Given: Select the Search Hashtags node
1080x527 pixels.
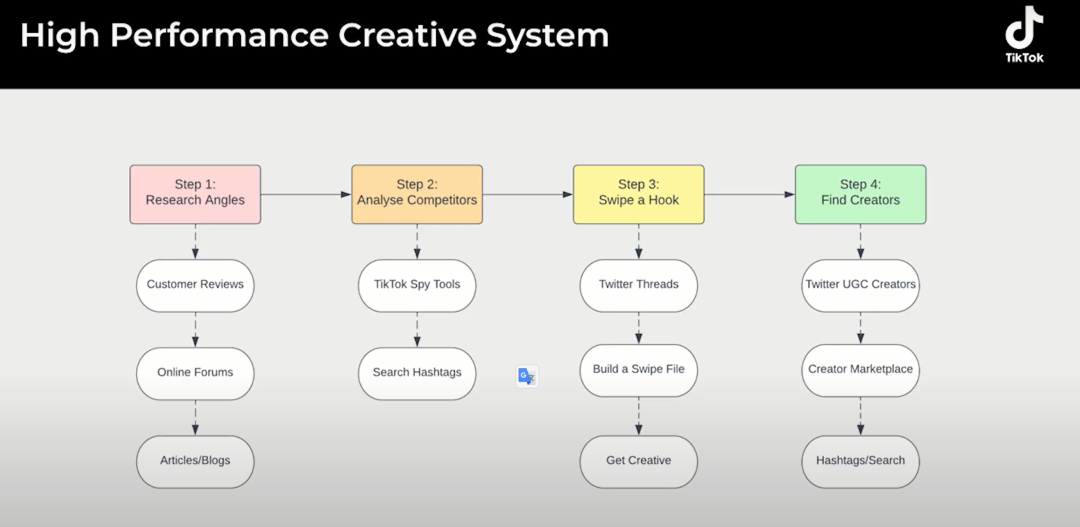Looking at the screenshot, I should tap(417, 373).
